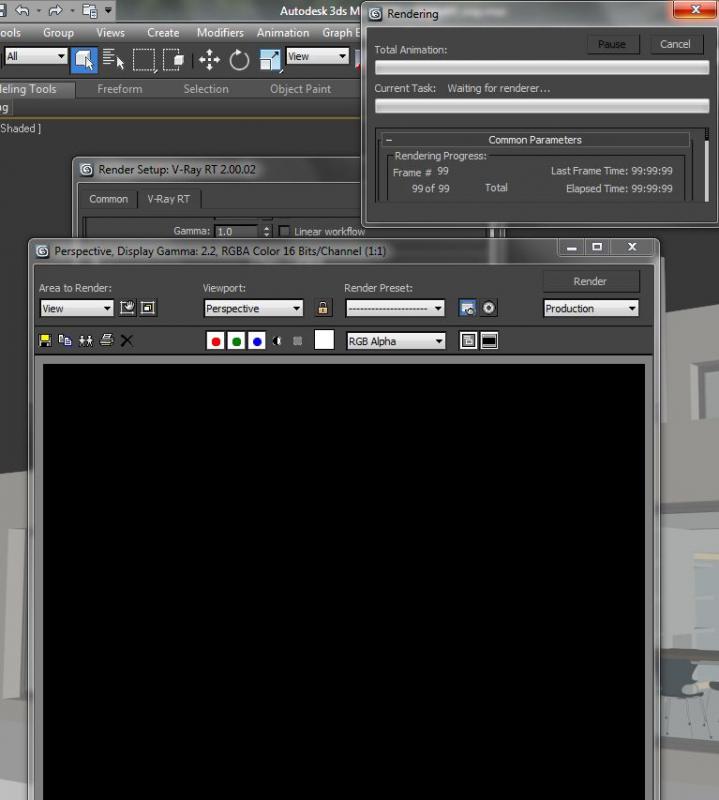Toggle the green channel display

236,341
